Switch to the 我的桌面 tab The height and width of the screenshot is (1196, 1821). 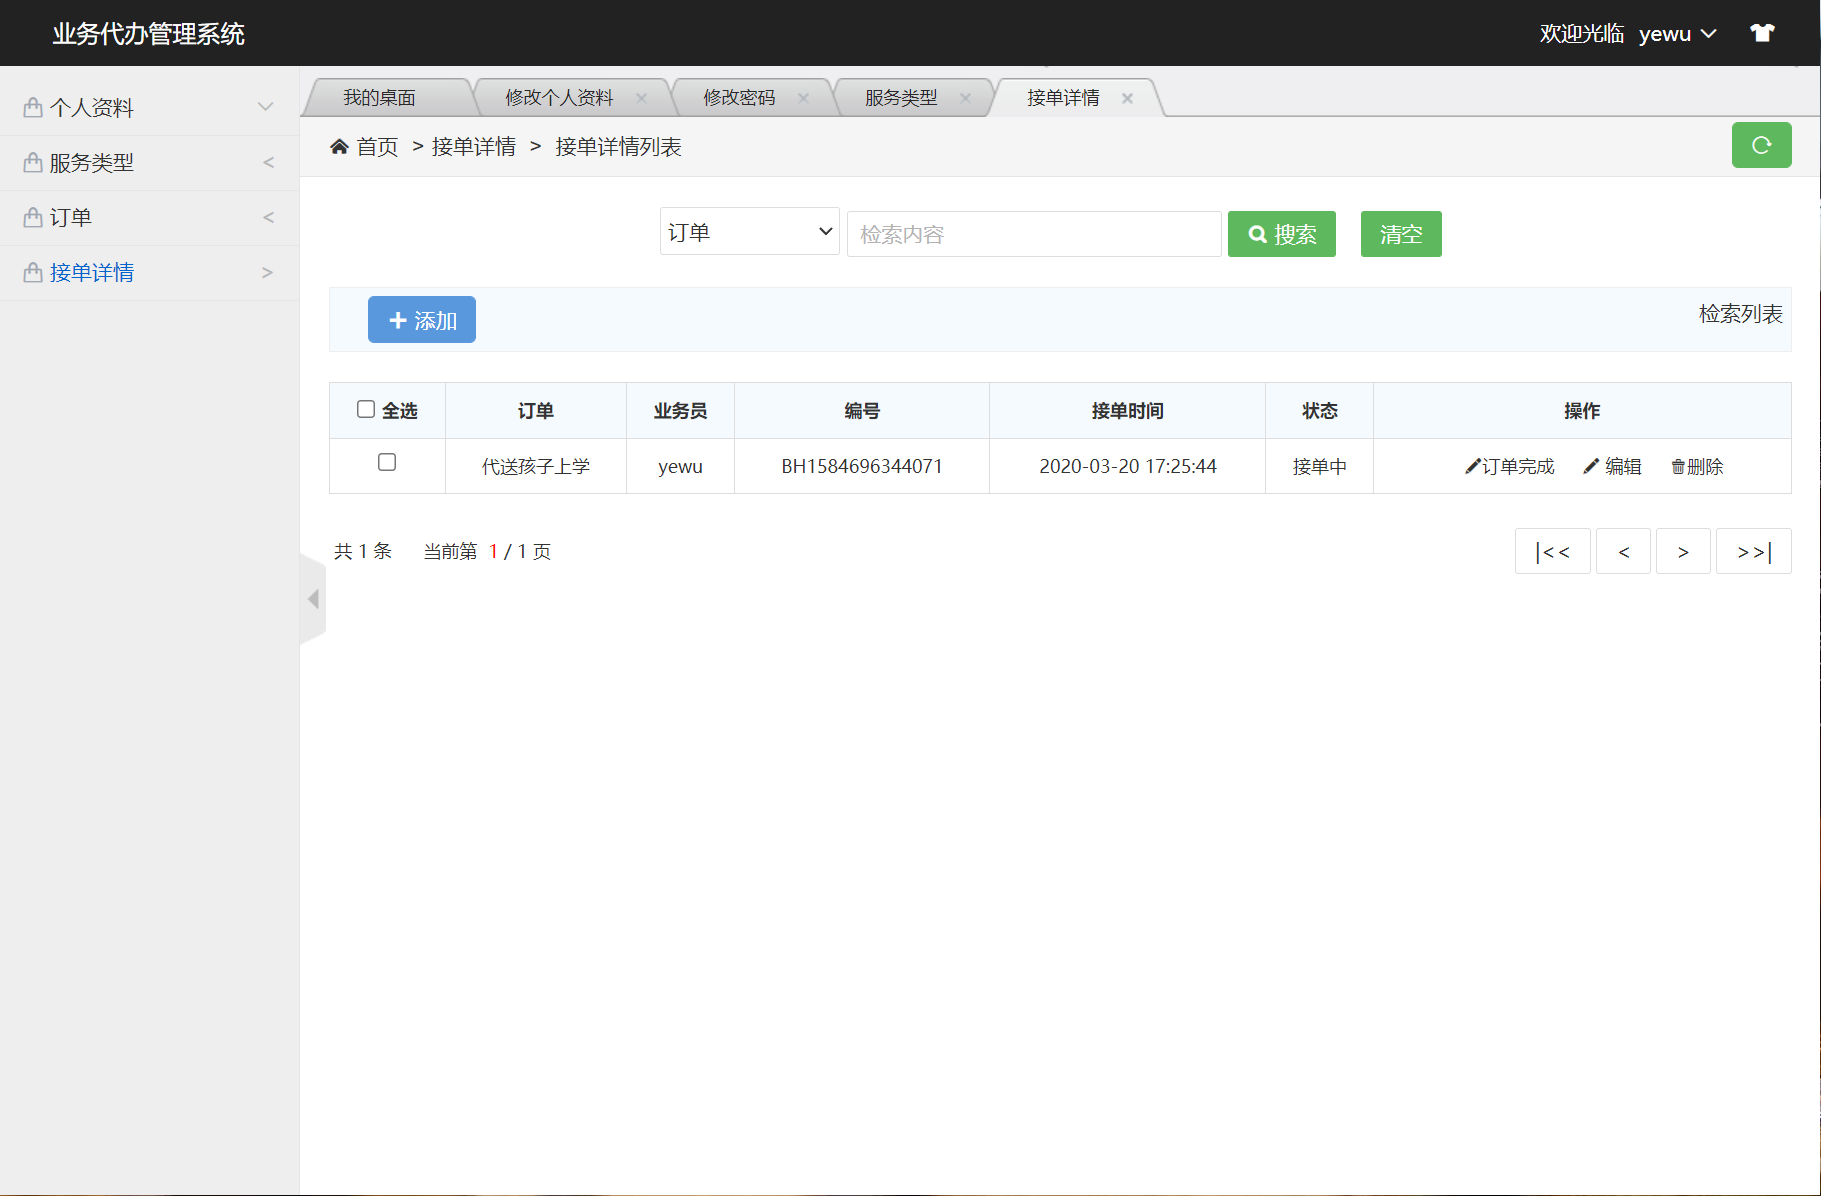[x=380, y=97]
